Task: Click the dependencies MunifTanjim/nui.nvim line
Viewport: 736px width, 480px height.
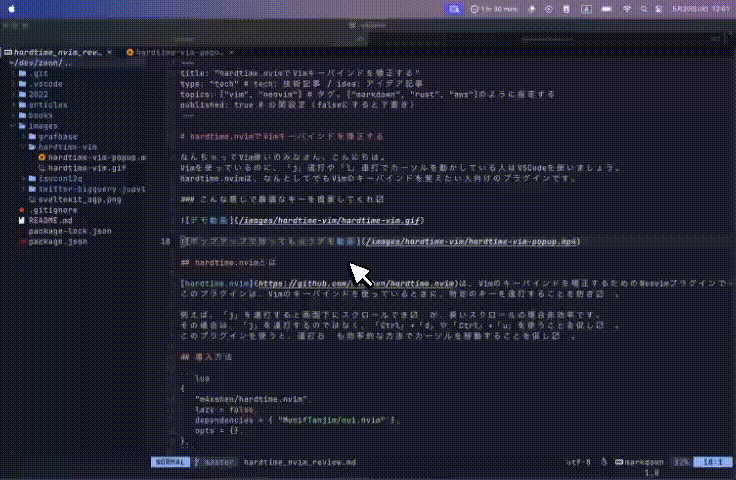Action: (297, 420)
